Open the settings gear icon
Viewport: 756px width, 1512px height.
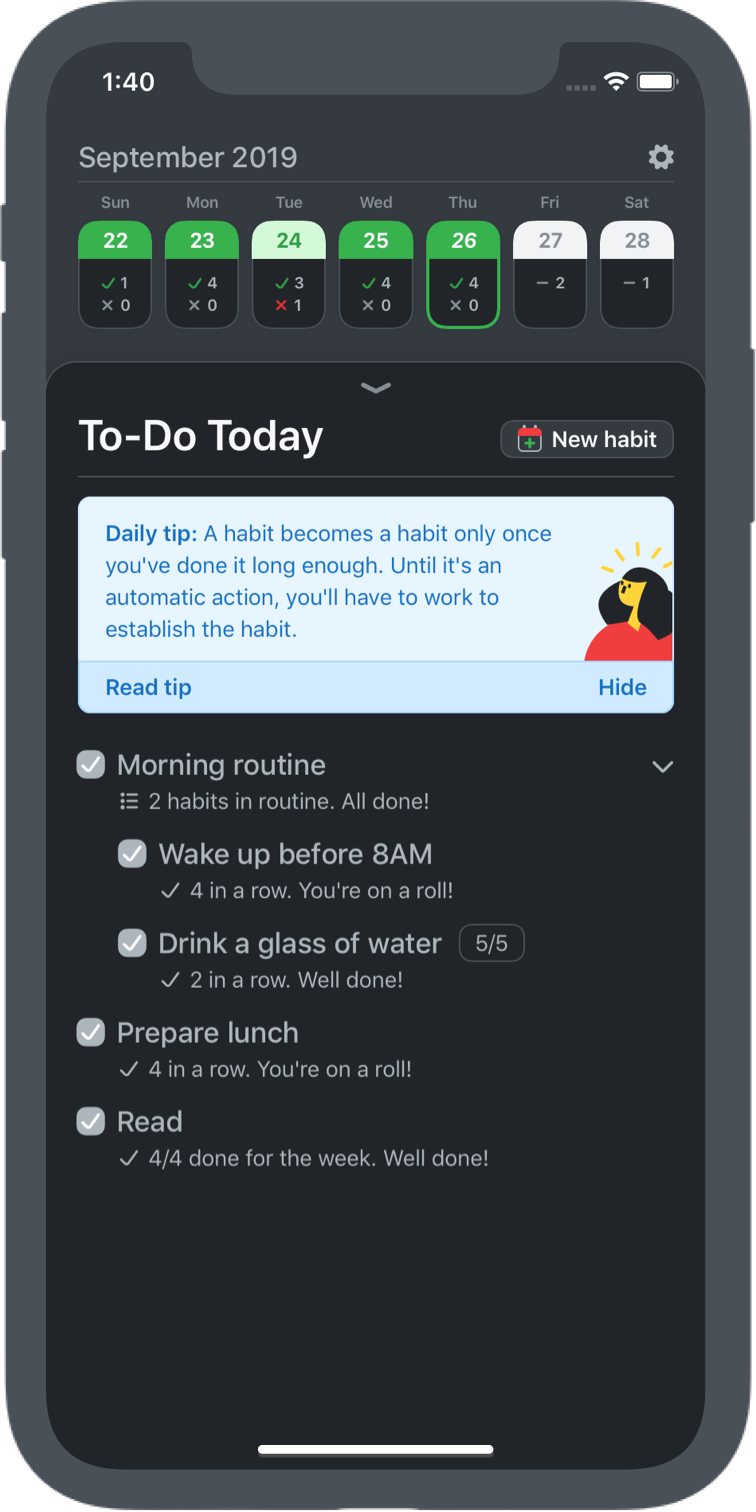tap(660, 157)
